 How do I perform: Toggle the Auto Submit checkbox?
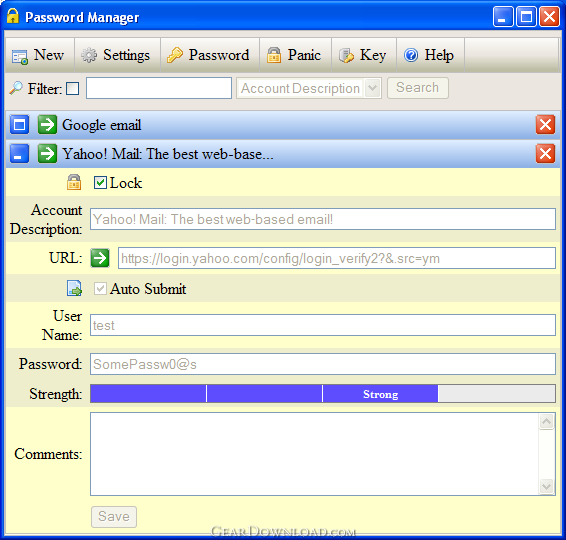pos(100,289)
